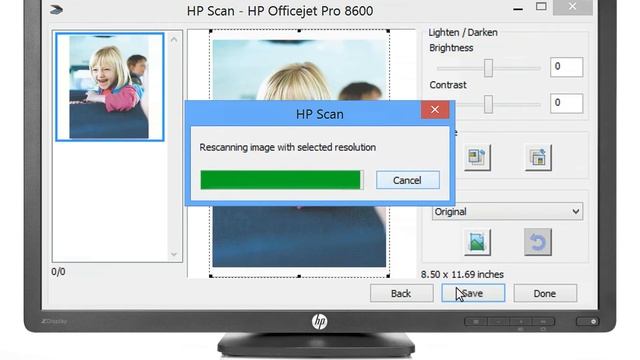Click the 8.50 x 11.69 inches text
This screenshot has height=360, width=640.
(462, 274)
